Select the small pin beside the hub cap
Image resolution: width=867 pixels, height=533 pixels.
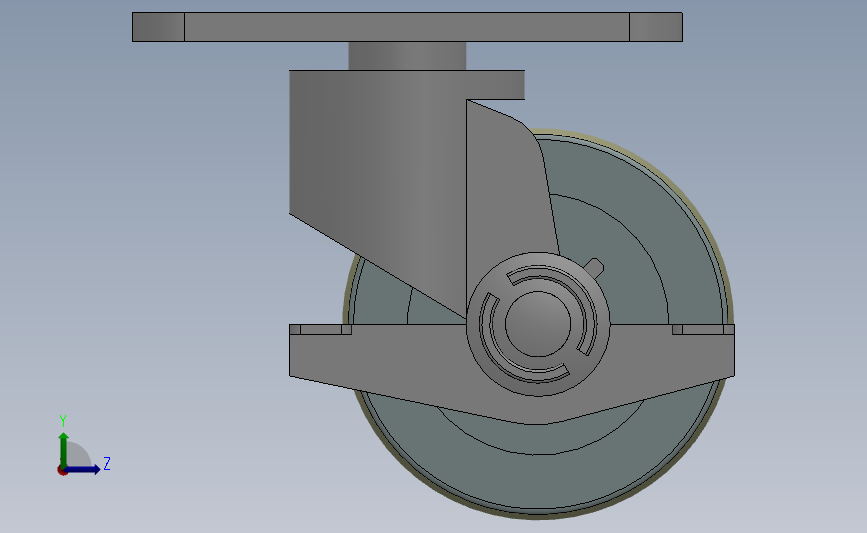pyautogui.click(x=595, y=268)
